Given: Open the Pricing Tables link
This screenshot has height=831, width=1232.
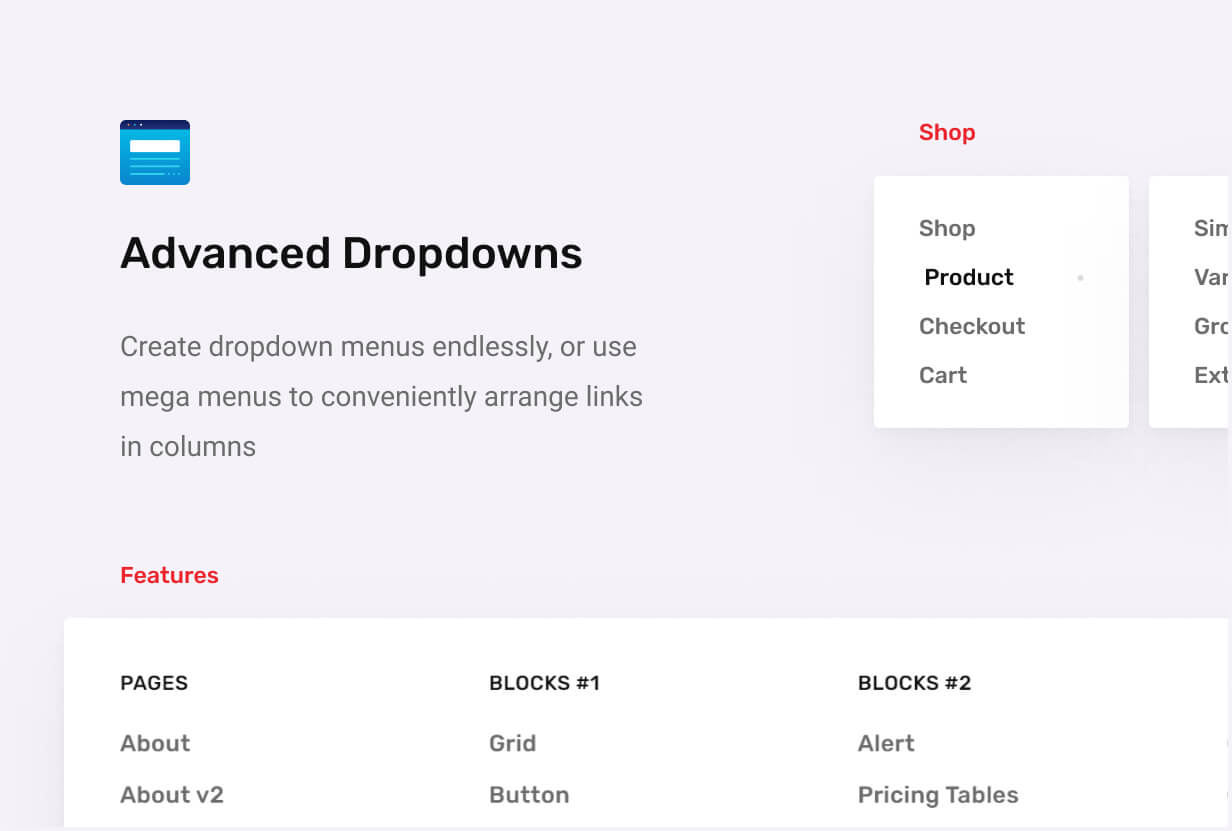Looking at the screenshot, I should (938, 795).
